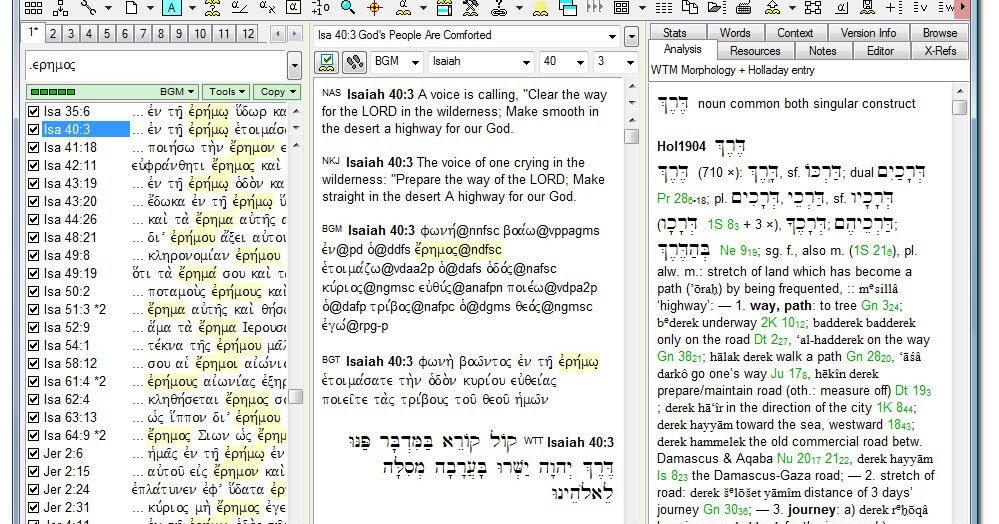
Task: Uncheck the Isa 49:8 result checkbox
Action: point(34,256)
